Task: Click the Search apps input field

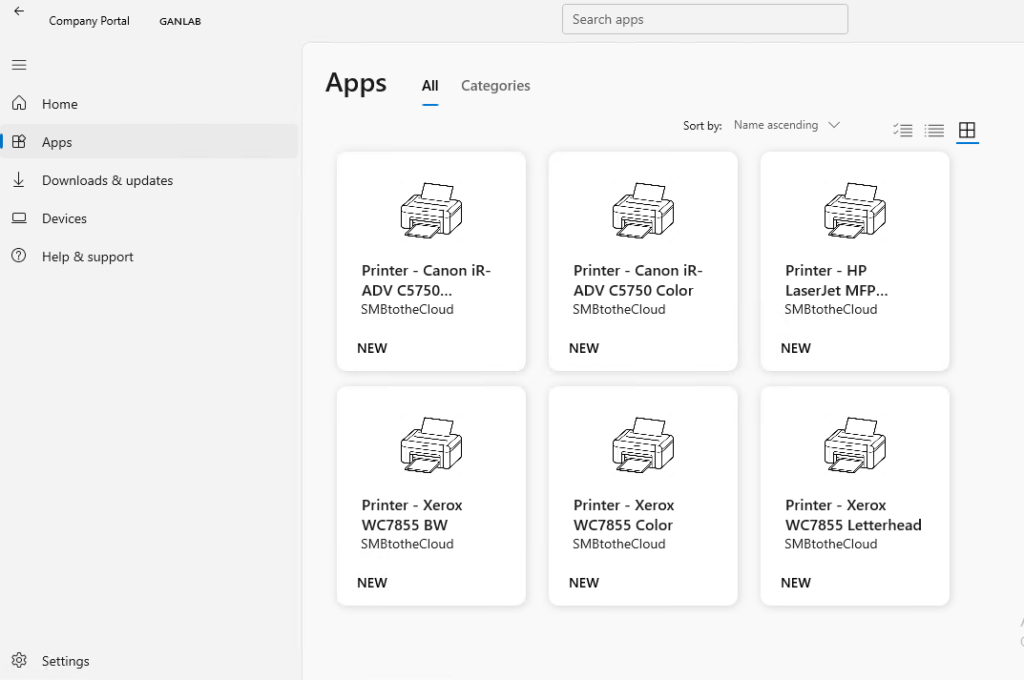Action: pyautogui.click(x=705, y=19)
